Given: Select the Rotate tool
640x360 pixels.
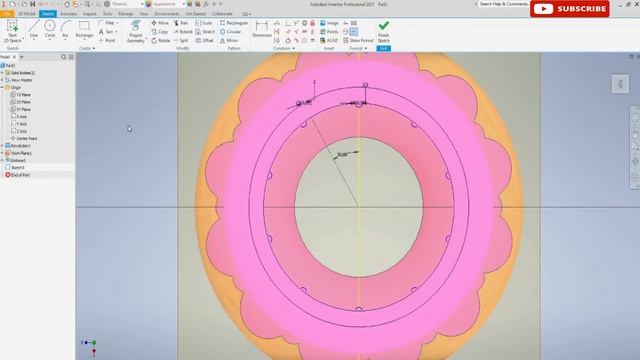Looking at the screenshot, I should [x=160, y=40].
